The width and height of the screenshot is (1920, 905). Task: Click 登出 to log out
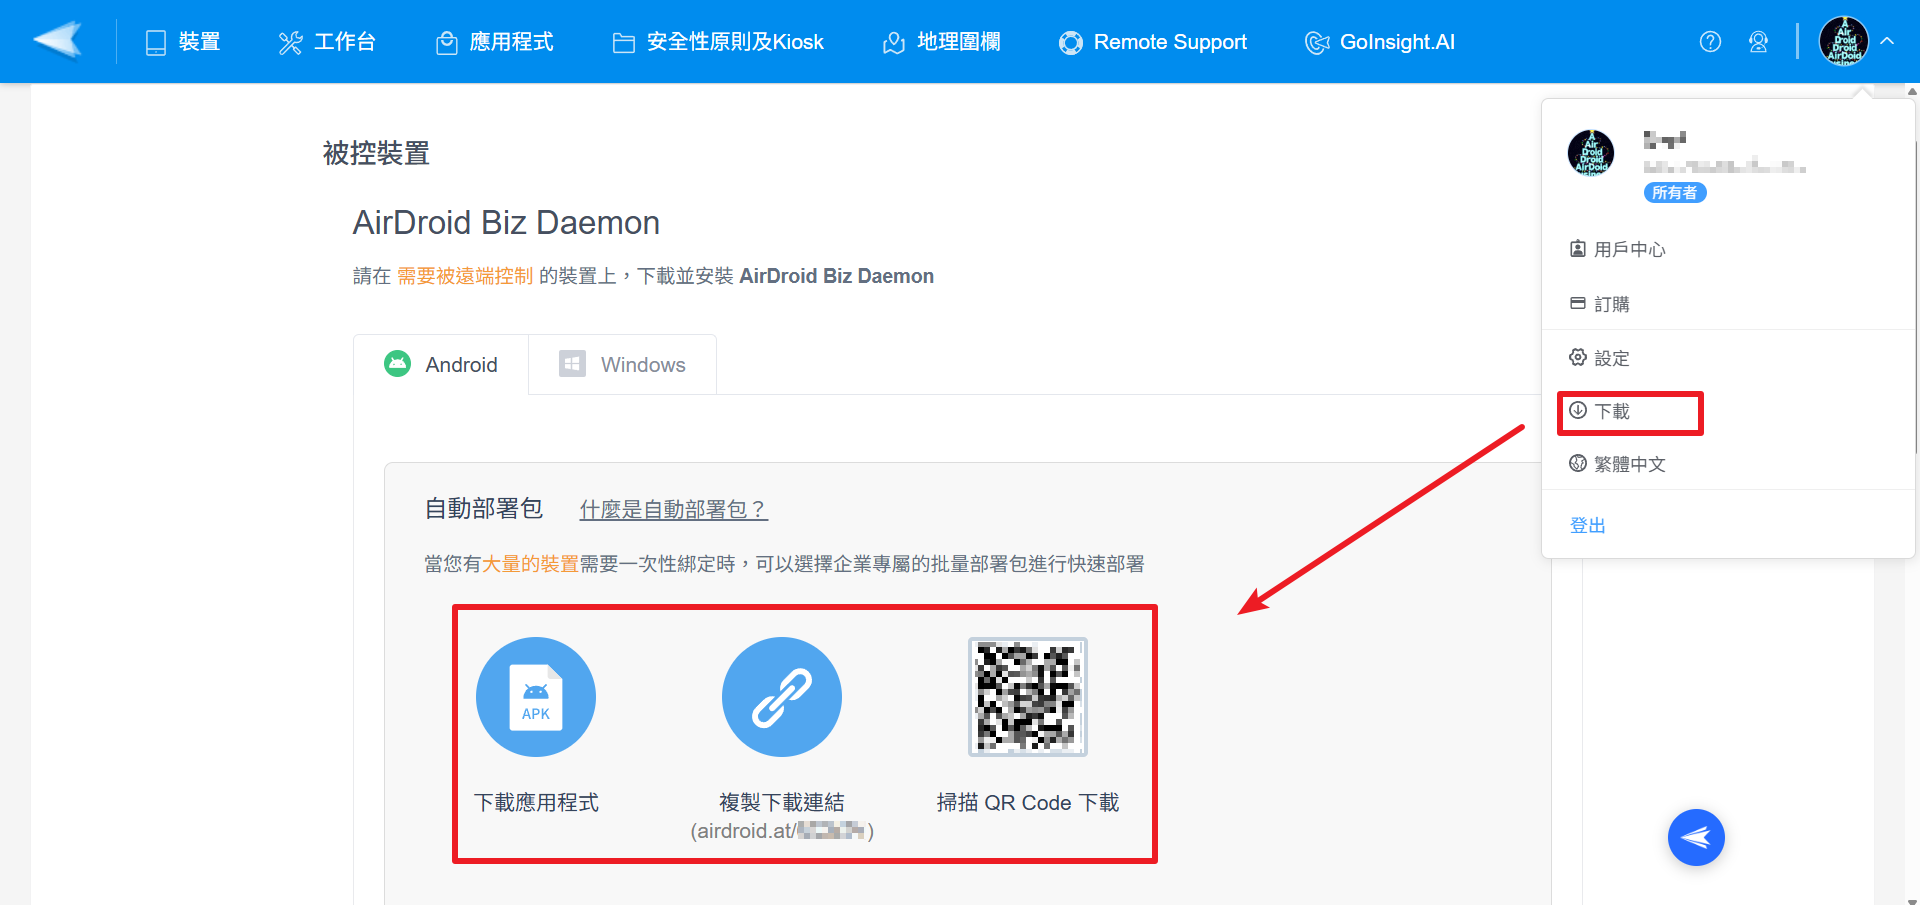click(x=1588, y=525)
